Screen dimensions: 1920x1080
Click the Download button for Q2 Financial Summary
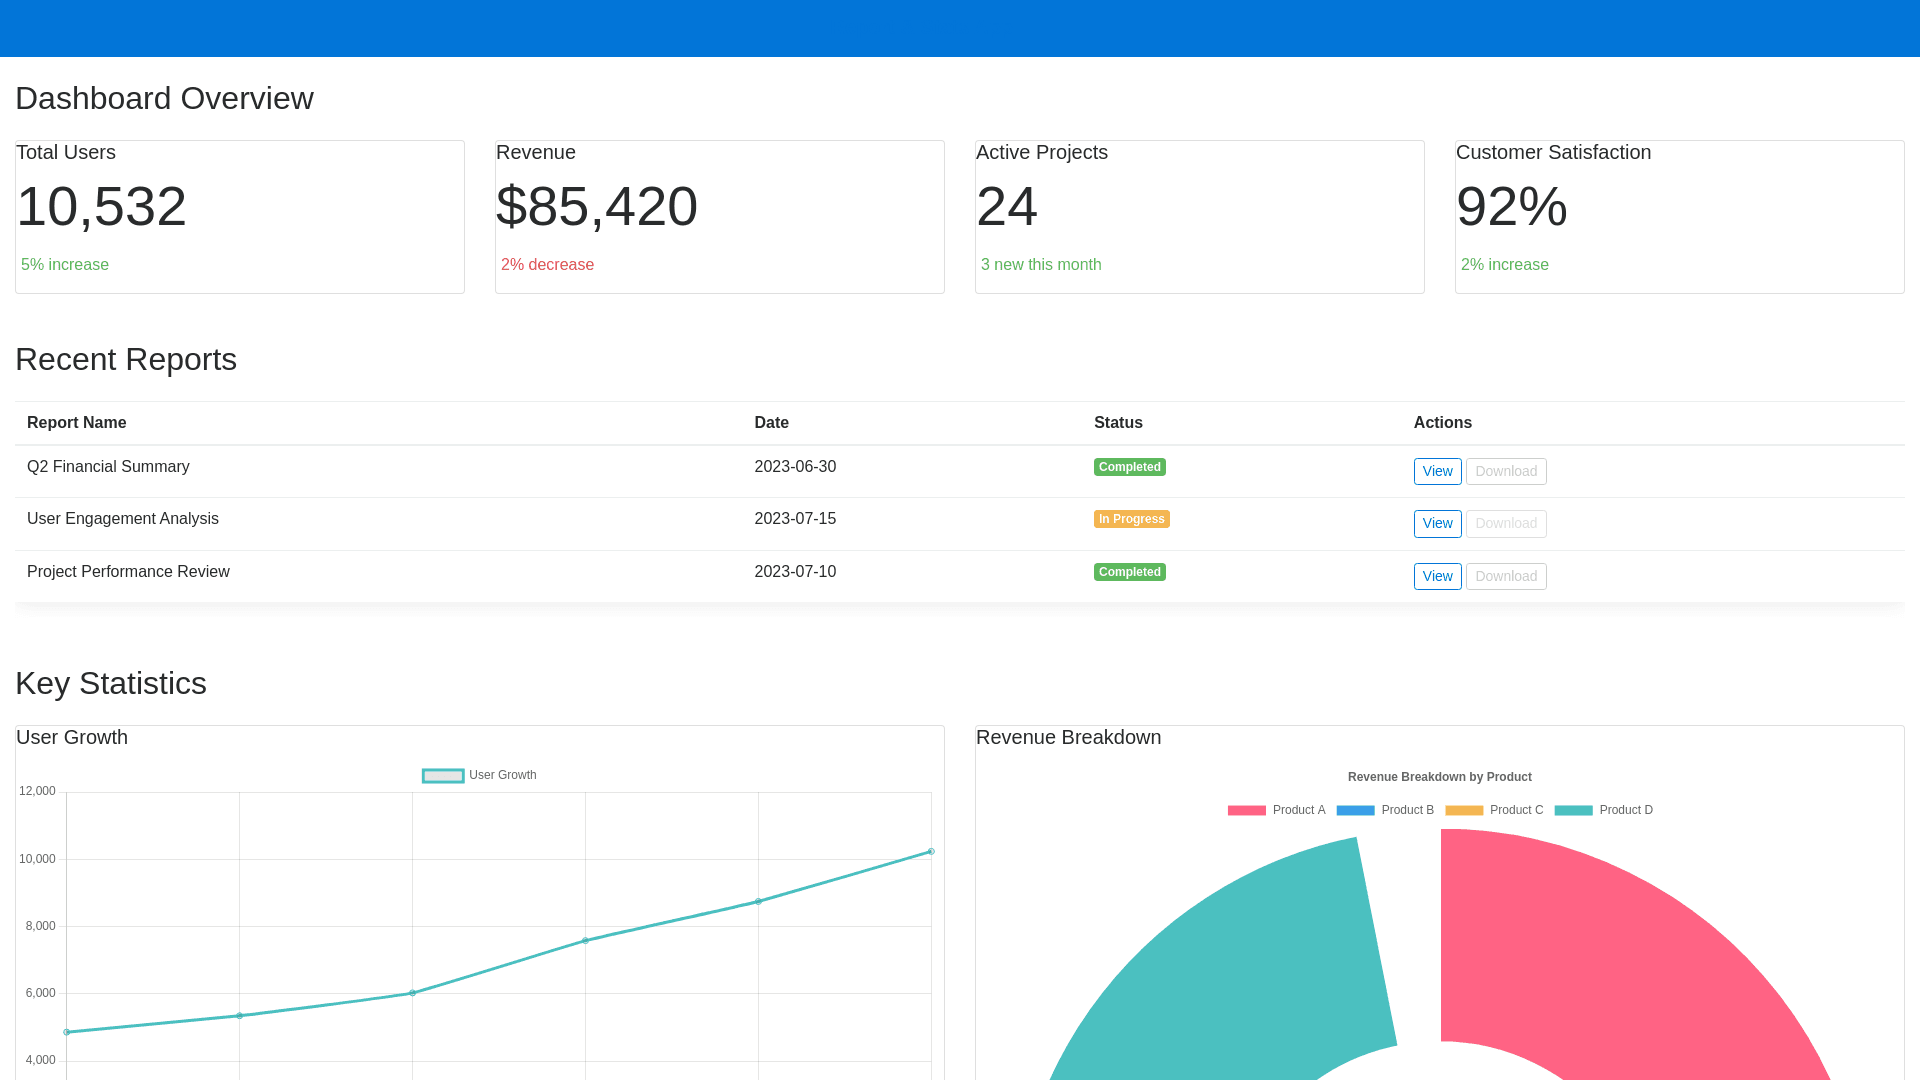tap(1506, 471)
